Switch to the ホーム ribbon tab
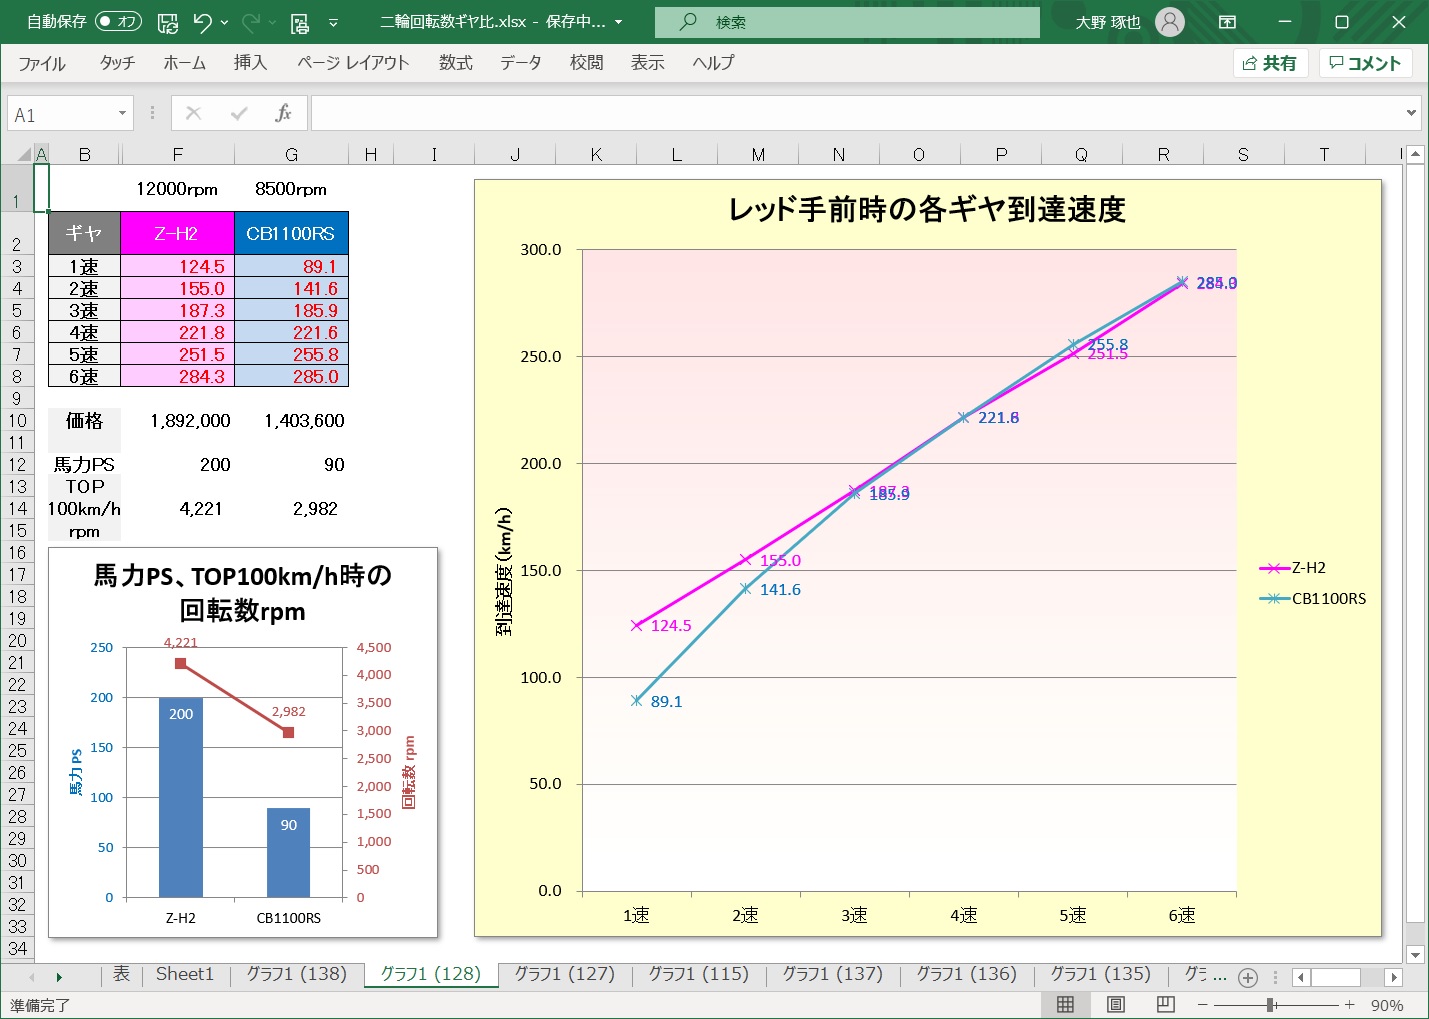1429x1019 pixels. pos(185,63)
